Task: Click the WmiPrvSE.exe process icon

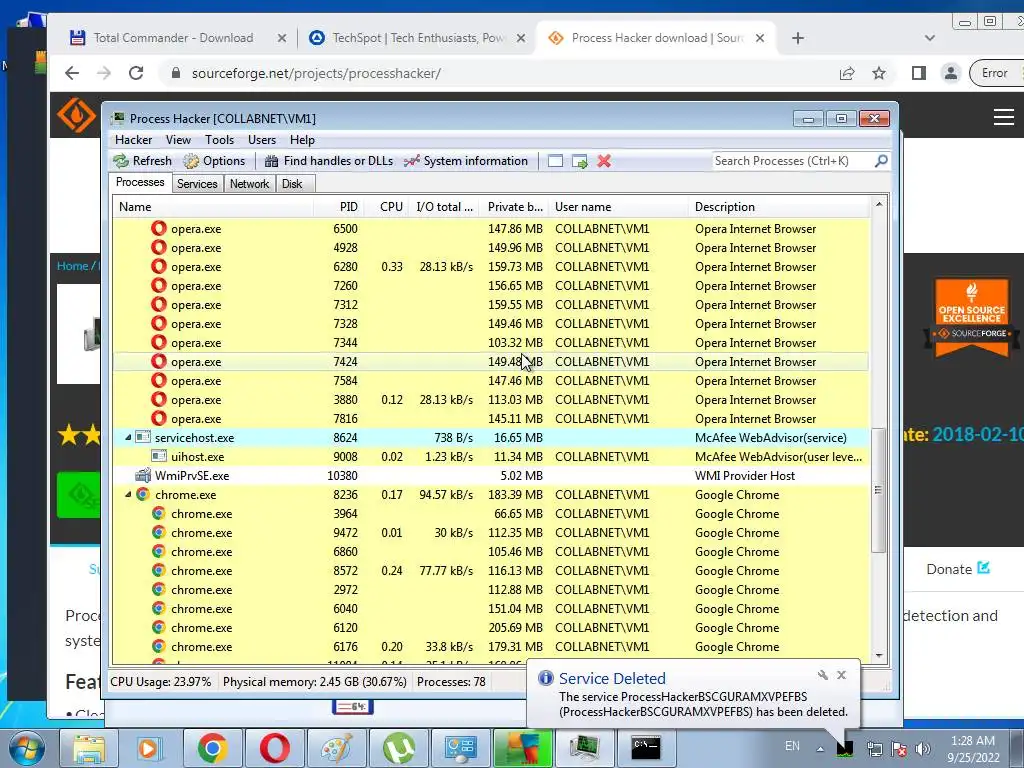Action: [x=143, y=475]
